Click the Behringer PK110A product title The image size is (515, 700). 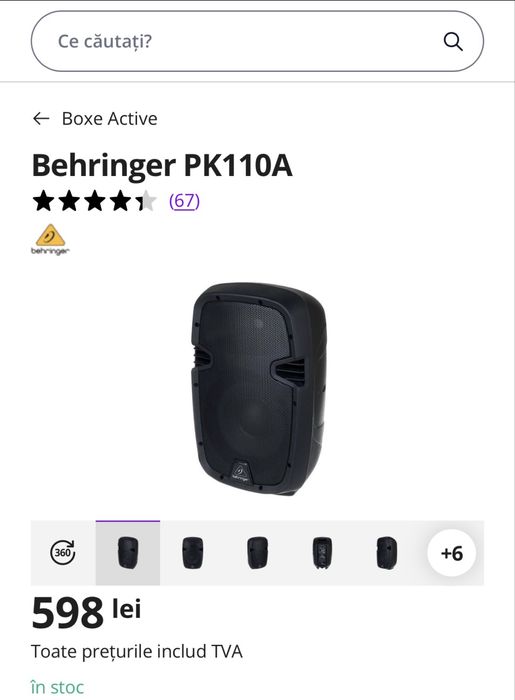tap(162, 165)
